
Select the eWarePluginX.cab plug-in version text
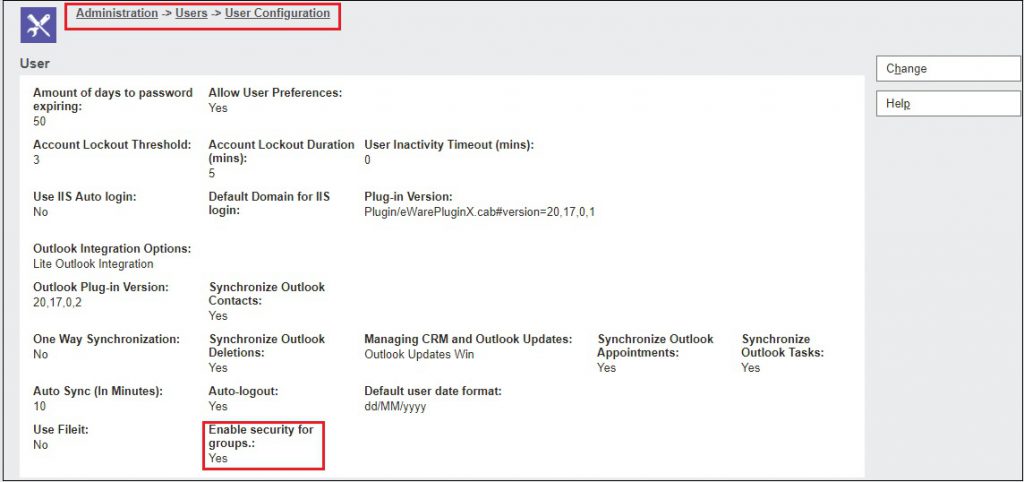pyautogui.click(x=479, y=212)
